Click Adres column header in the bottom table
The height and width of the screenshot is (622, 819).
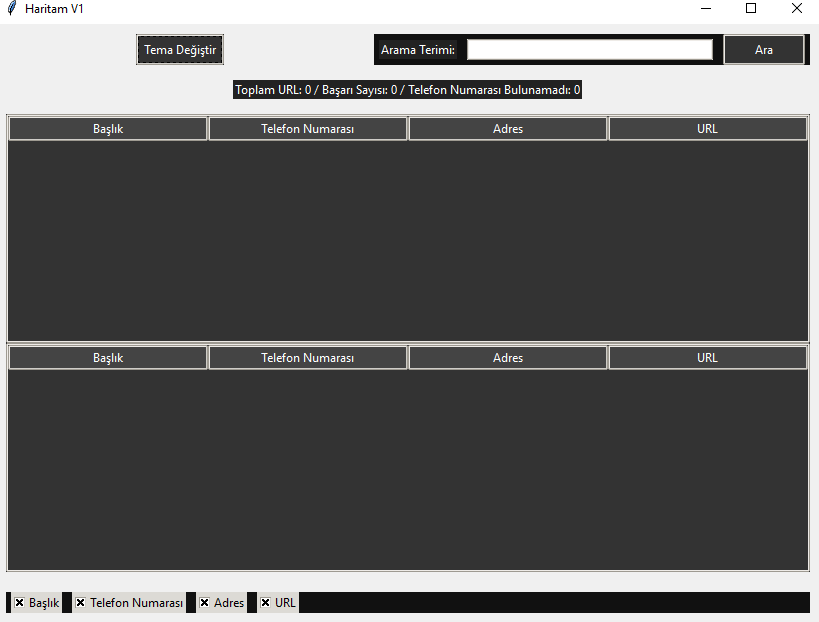(x=508, y=358)
